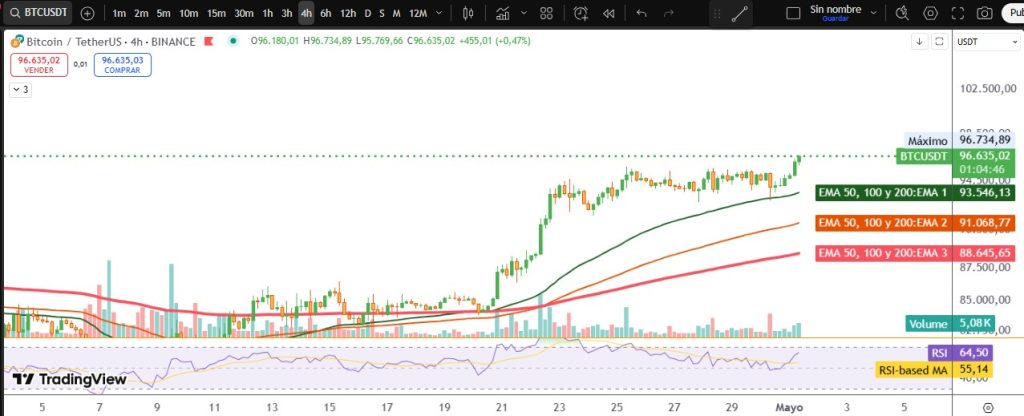This screenshot has width=1024, height=416.
Task: Collapse the indicator legend showing 3
Action: [20, 90]
